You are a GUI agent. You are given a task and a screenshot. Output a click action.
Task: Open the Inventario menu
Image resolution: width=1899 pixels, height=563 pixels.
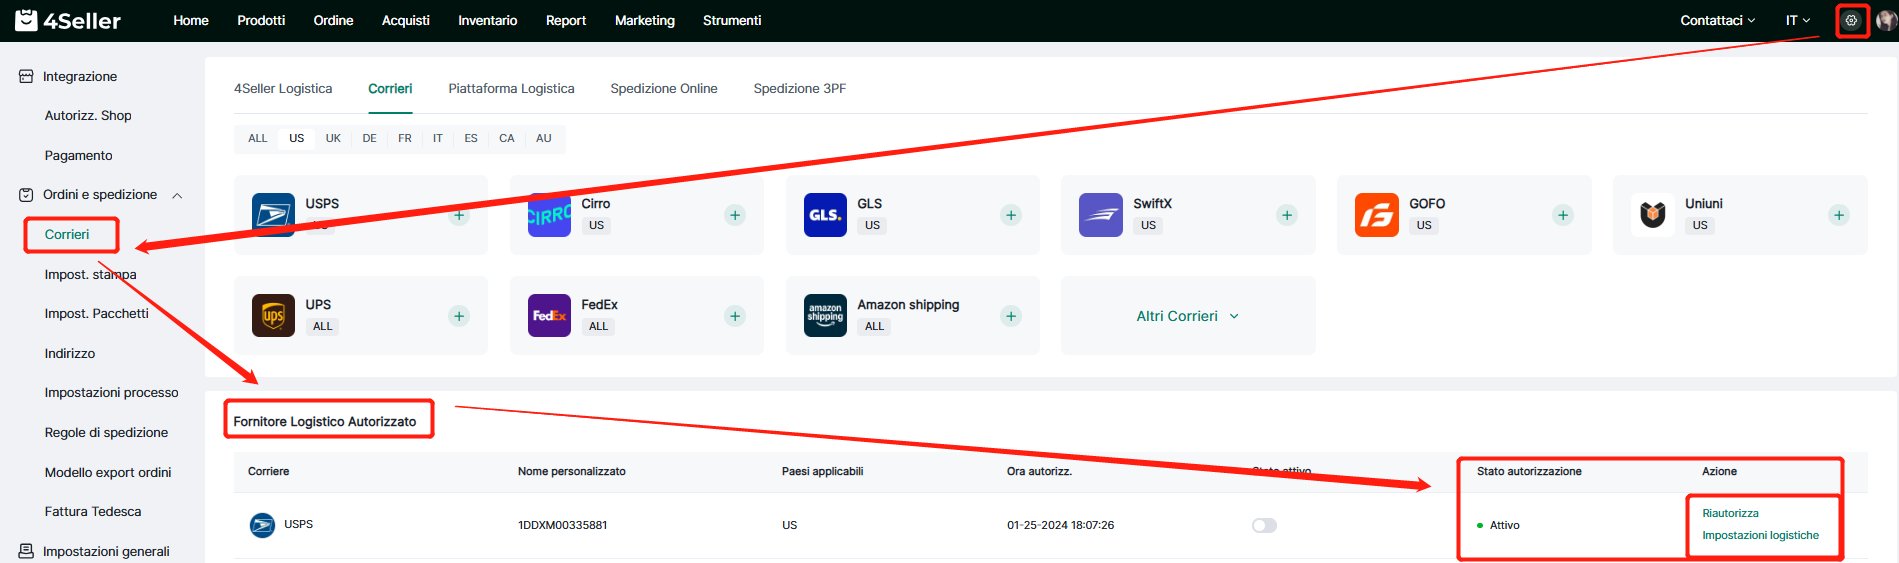click(487, 20)
